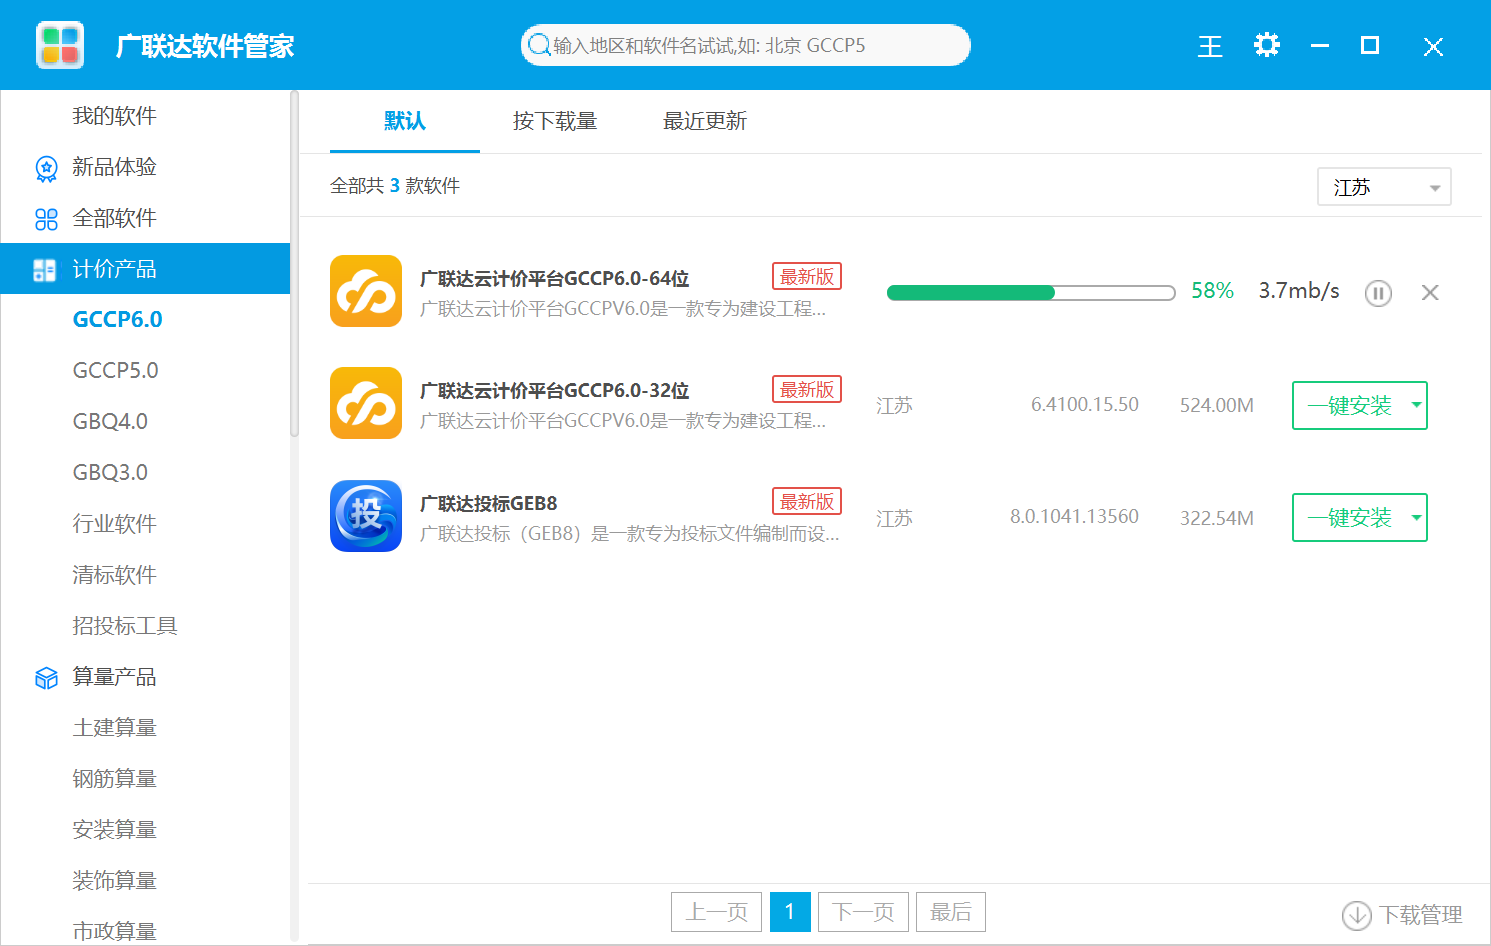Screen dimensions: 1491x946
Task: Switch to the 默认 tab
Action: [405, 121]
